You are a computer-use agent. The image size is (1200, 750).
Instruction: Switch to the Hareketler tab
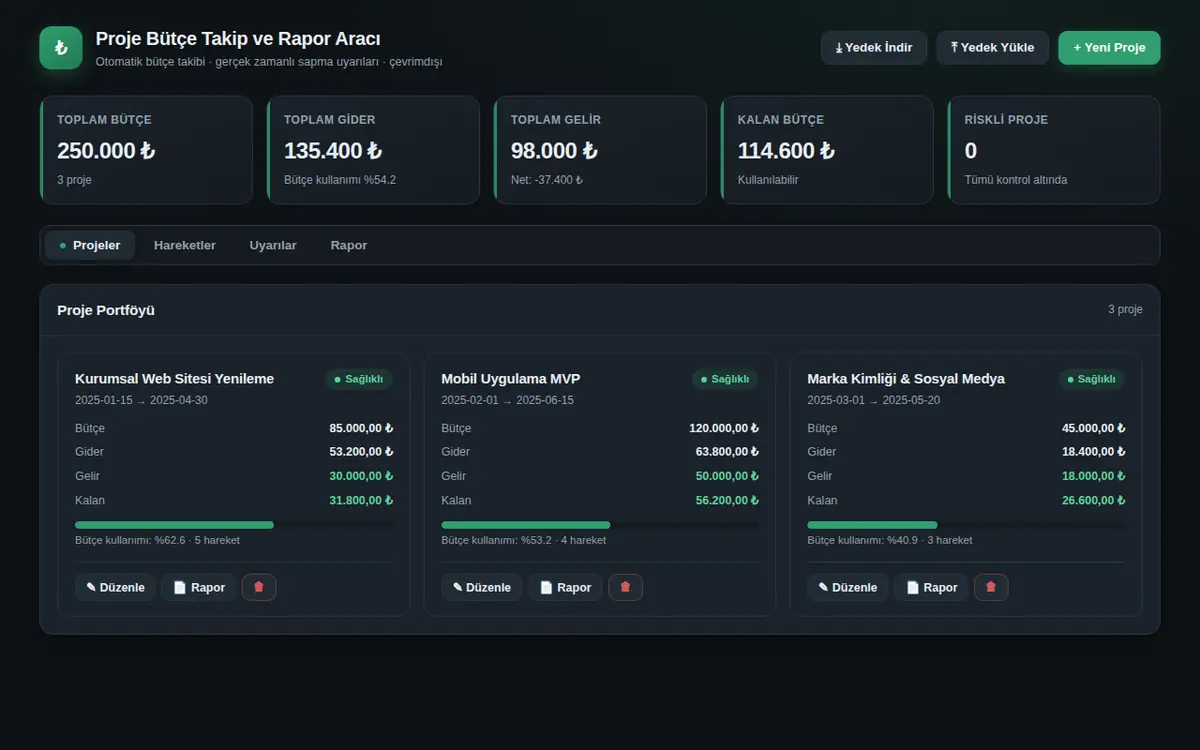(x=185, y=245)
